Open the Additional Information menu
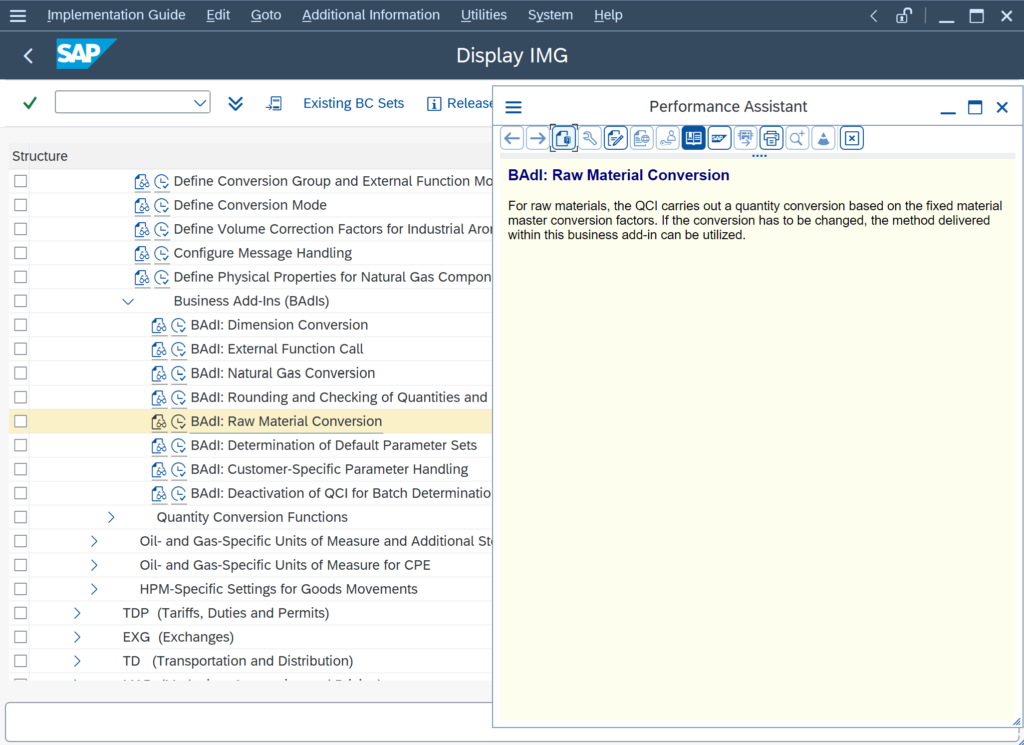Screen dimensions: 1024x745 click(x=371, y=15)
